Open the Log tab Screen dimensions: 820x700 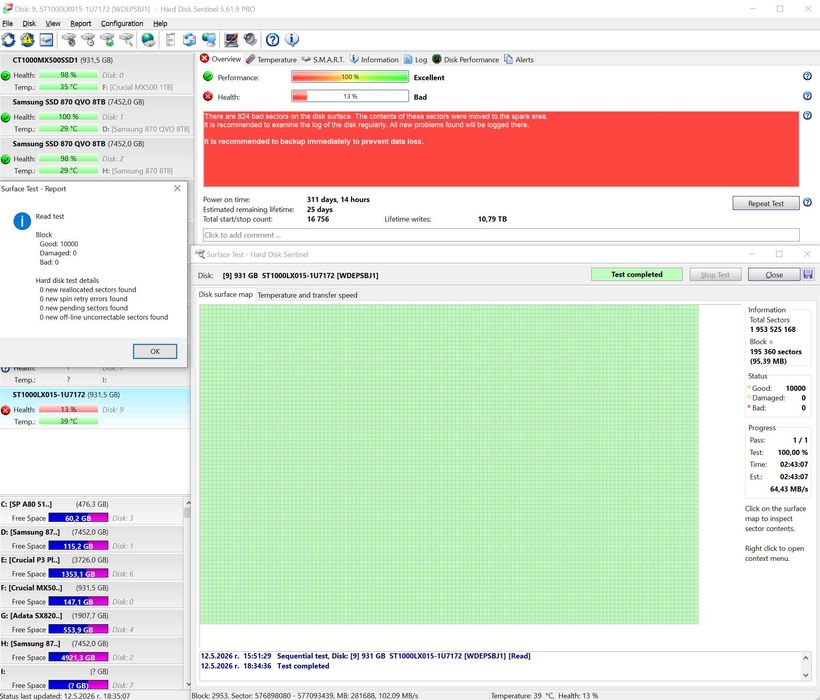point(416,60)
